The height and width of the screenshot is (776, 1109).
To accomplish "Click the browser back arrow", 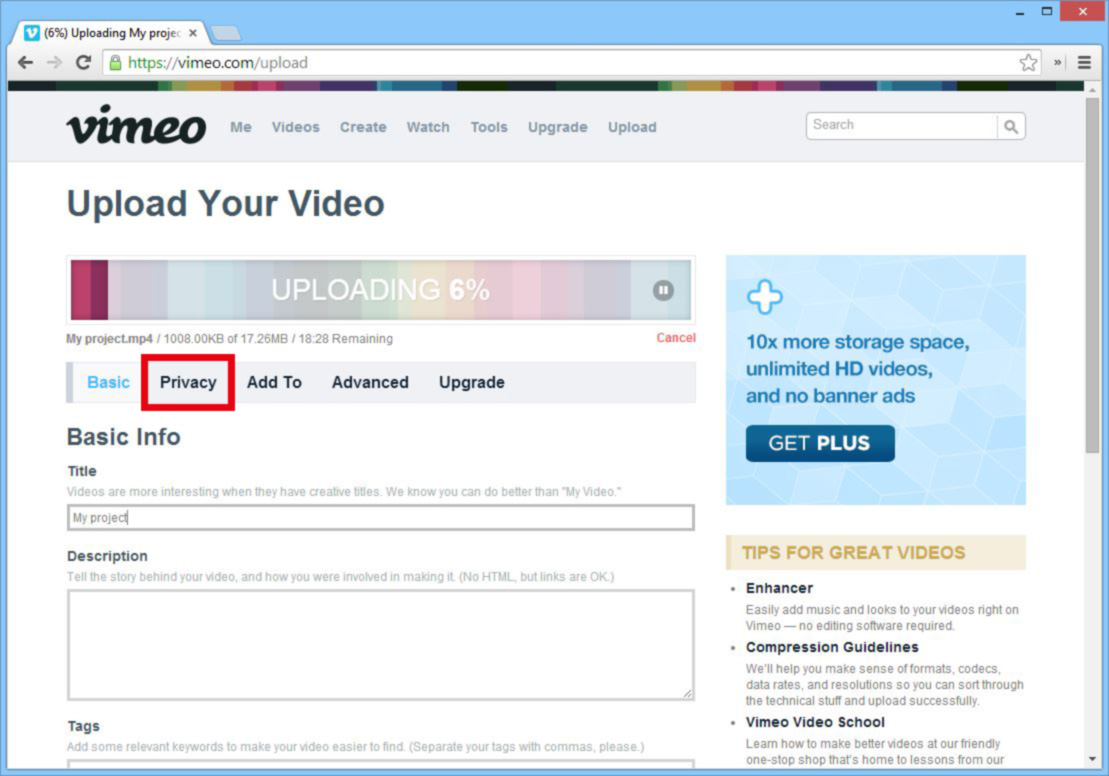I will tap(25, 62).
